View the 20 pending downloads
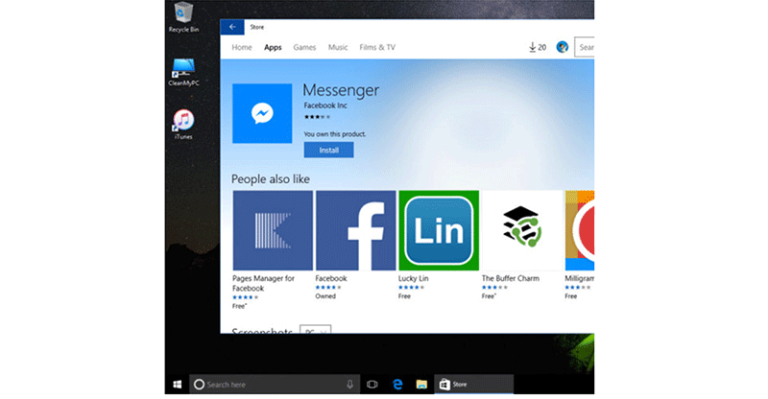The width and height of the screenshot is (768, 399). tap(537, 47)
